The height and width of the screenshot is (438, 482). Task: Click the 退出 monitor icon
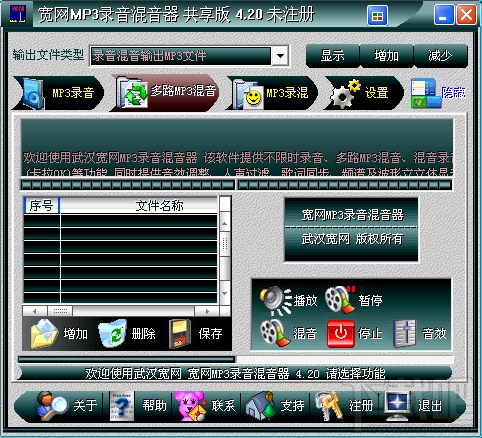pos(397,406)
